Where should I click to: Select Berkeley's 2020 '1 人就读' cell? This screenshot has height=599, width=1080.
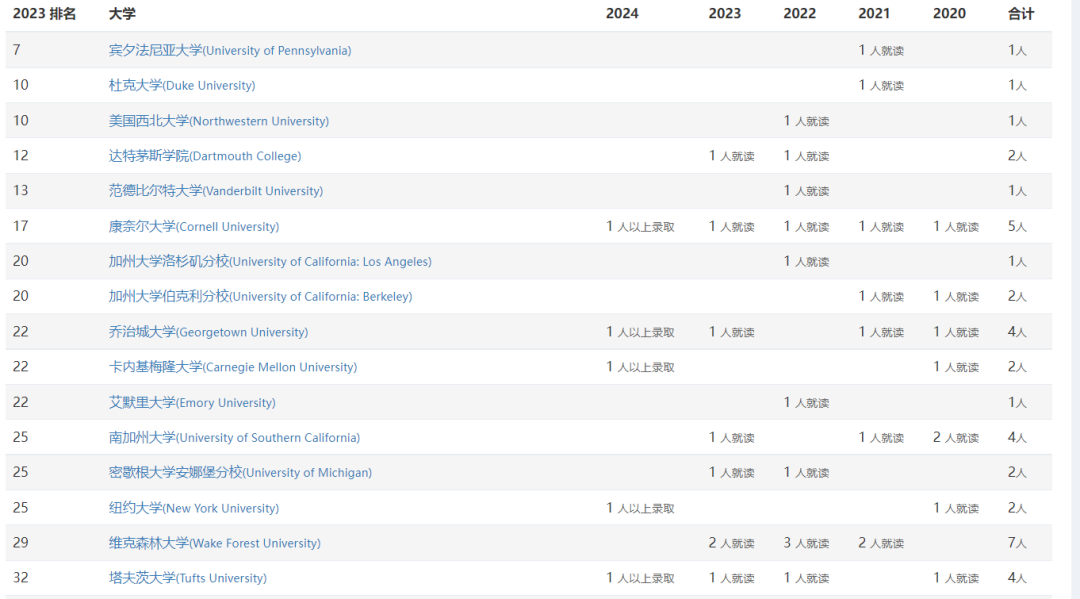tap(956, 296)
